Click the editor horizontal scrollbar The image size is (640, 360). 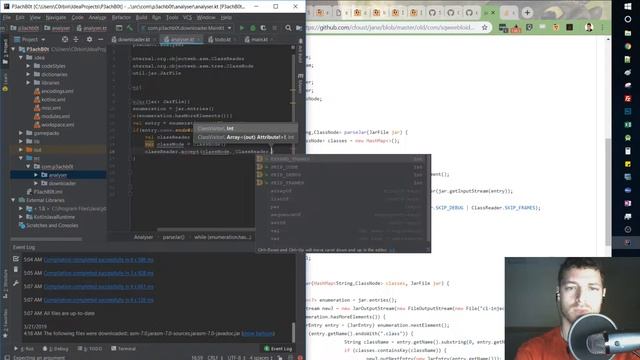(x=206, y=229)
